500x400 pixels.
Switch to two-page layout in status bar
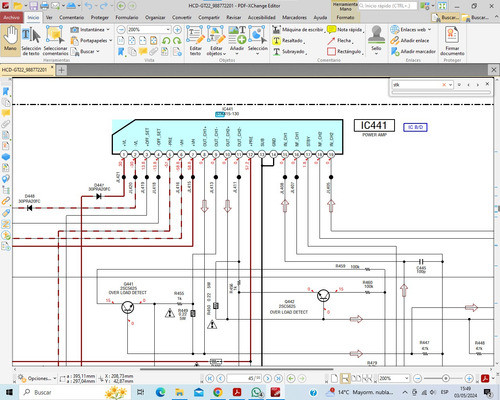click(x=356, y=378)
